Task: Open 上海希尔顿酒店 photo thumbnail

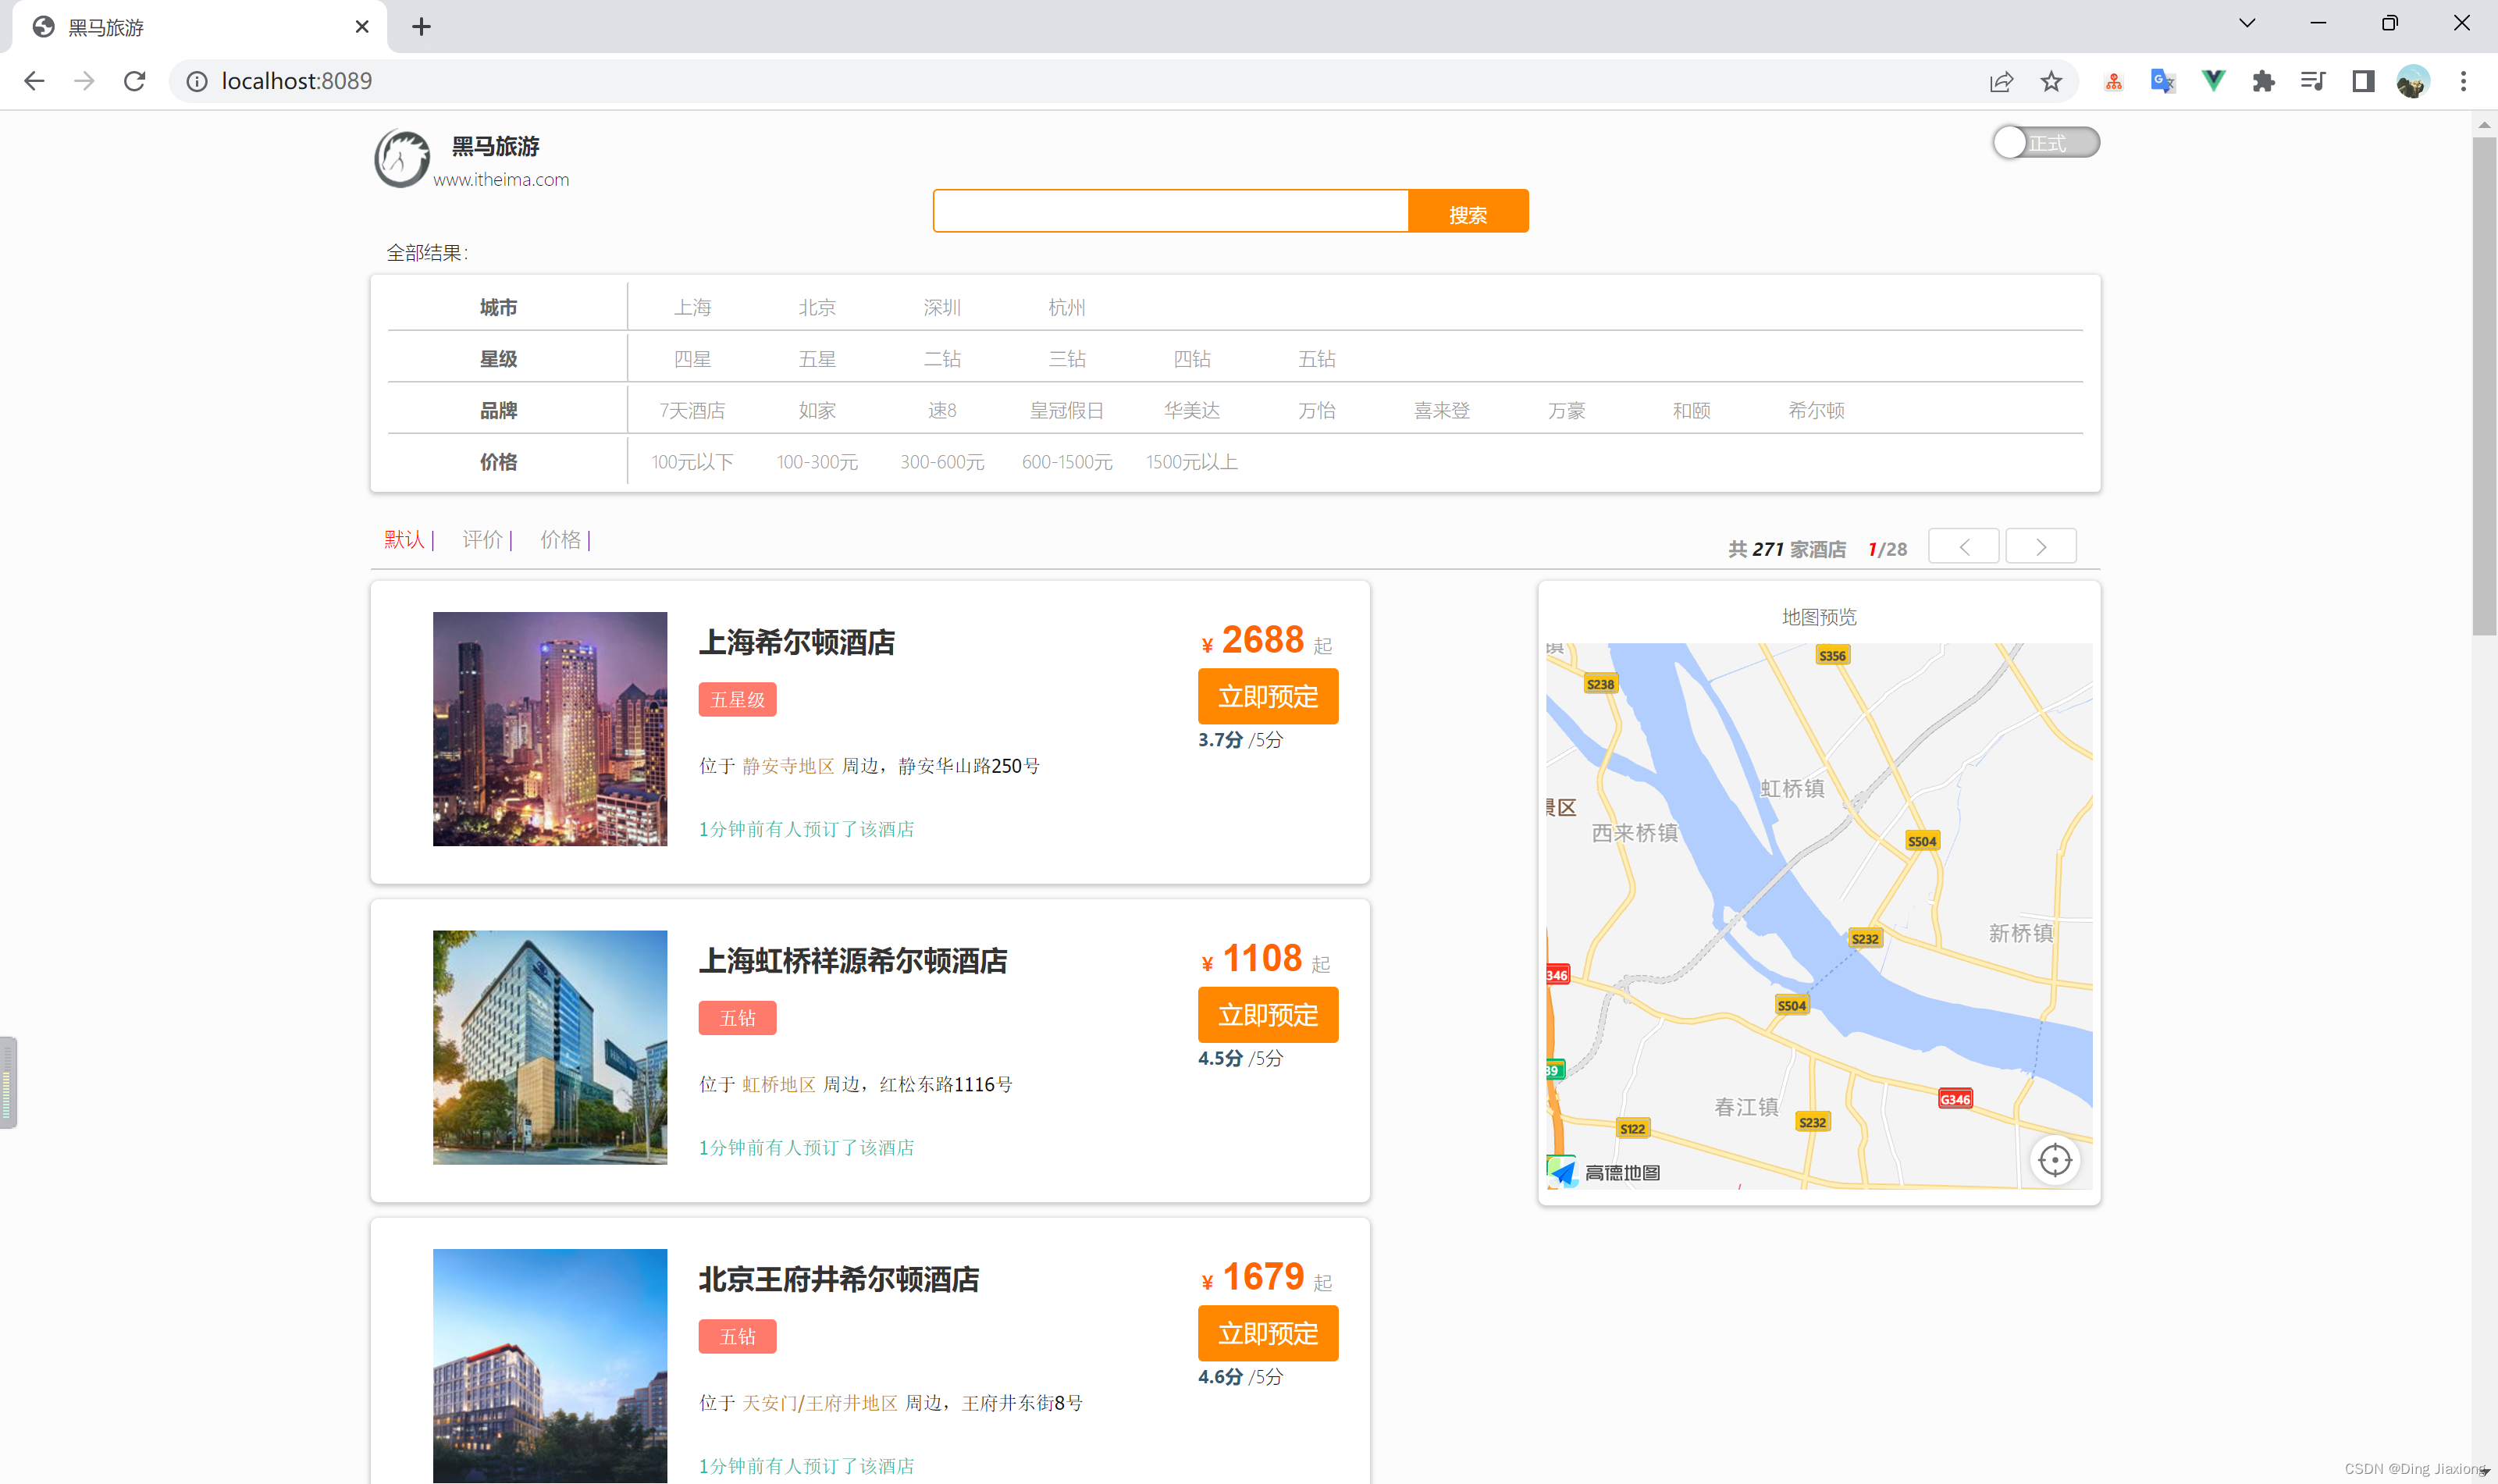Action: (550, 729)
